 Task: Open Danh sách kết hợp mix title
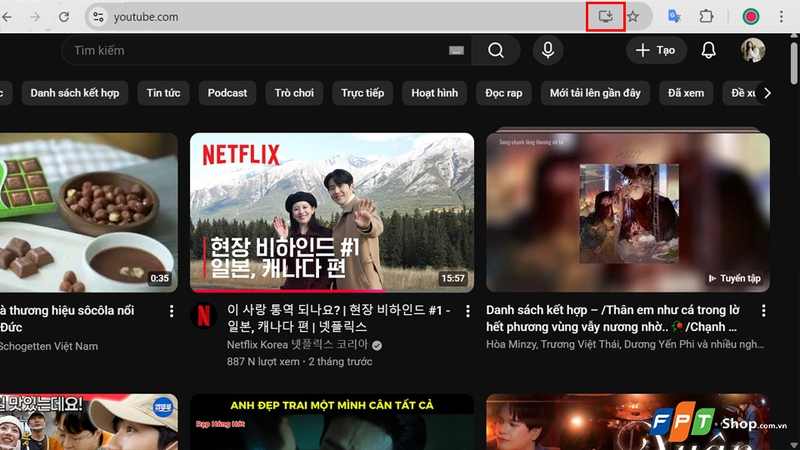click(x=613, y=318)
